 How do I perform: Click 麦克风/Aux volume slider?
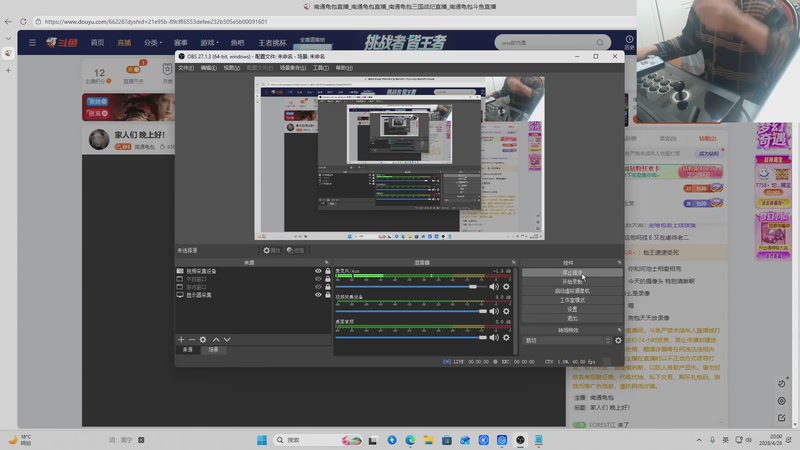[411, 287]
